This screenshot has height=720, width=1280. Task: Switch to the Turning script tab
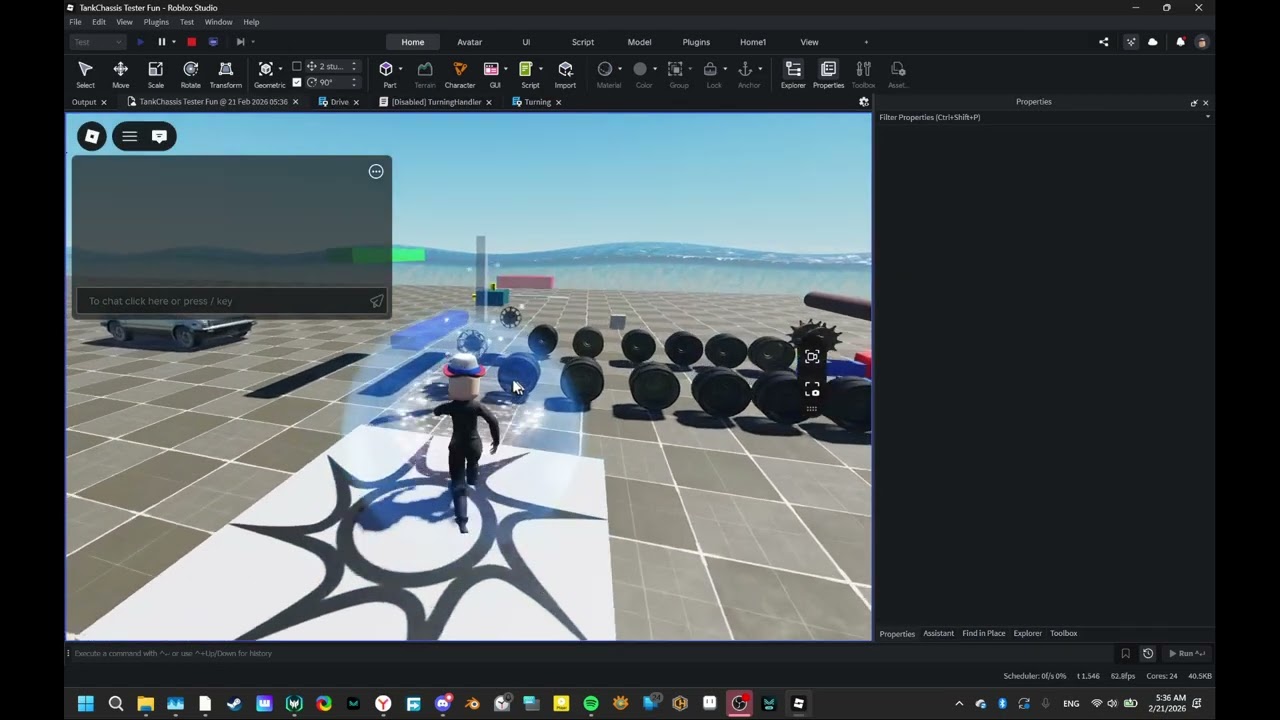(x=537, y=102)
